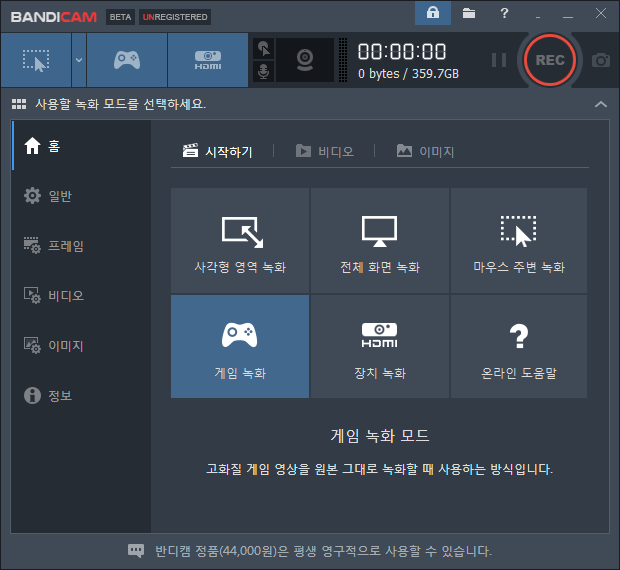Click the UNREGISTERED badge
The width and height of the screenshot is (620, 570).
pos(175,17)
